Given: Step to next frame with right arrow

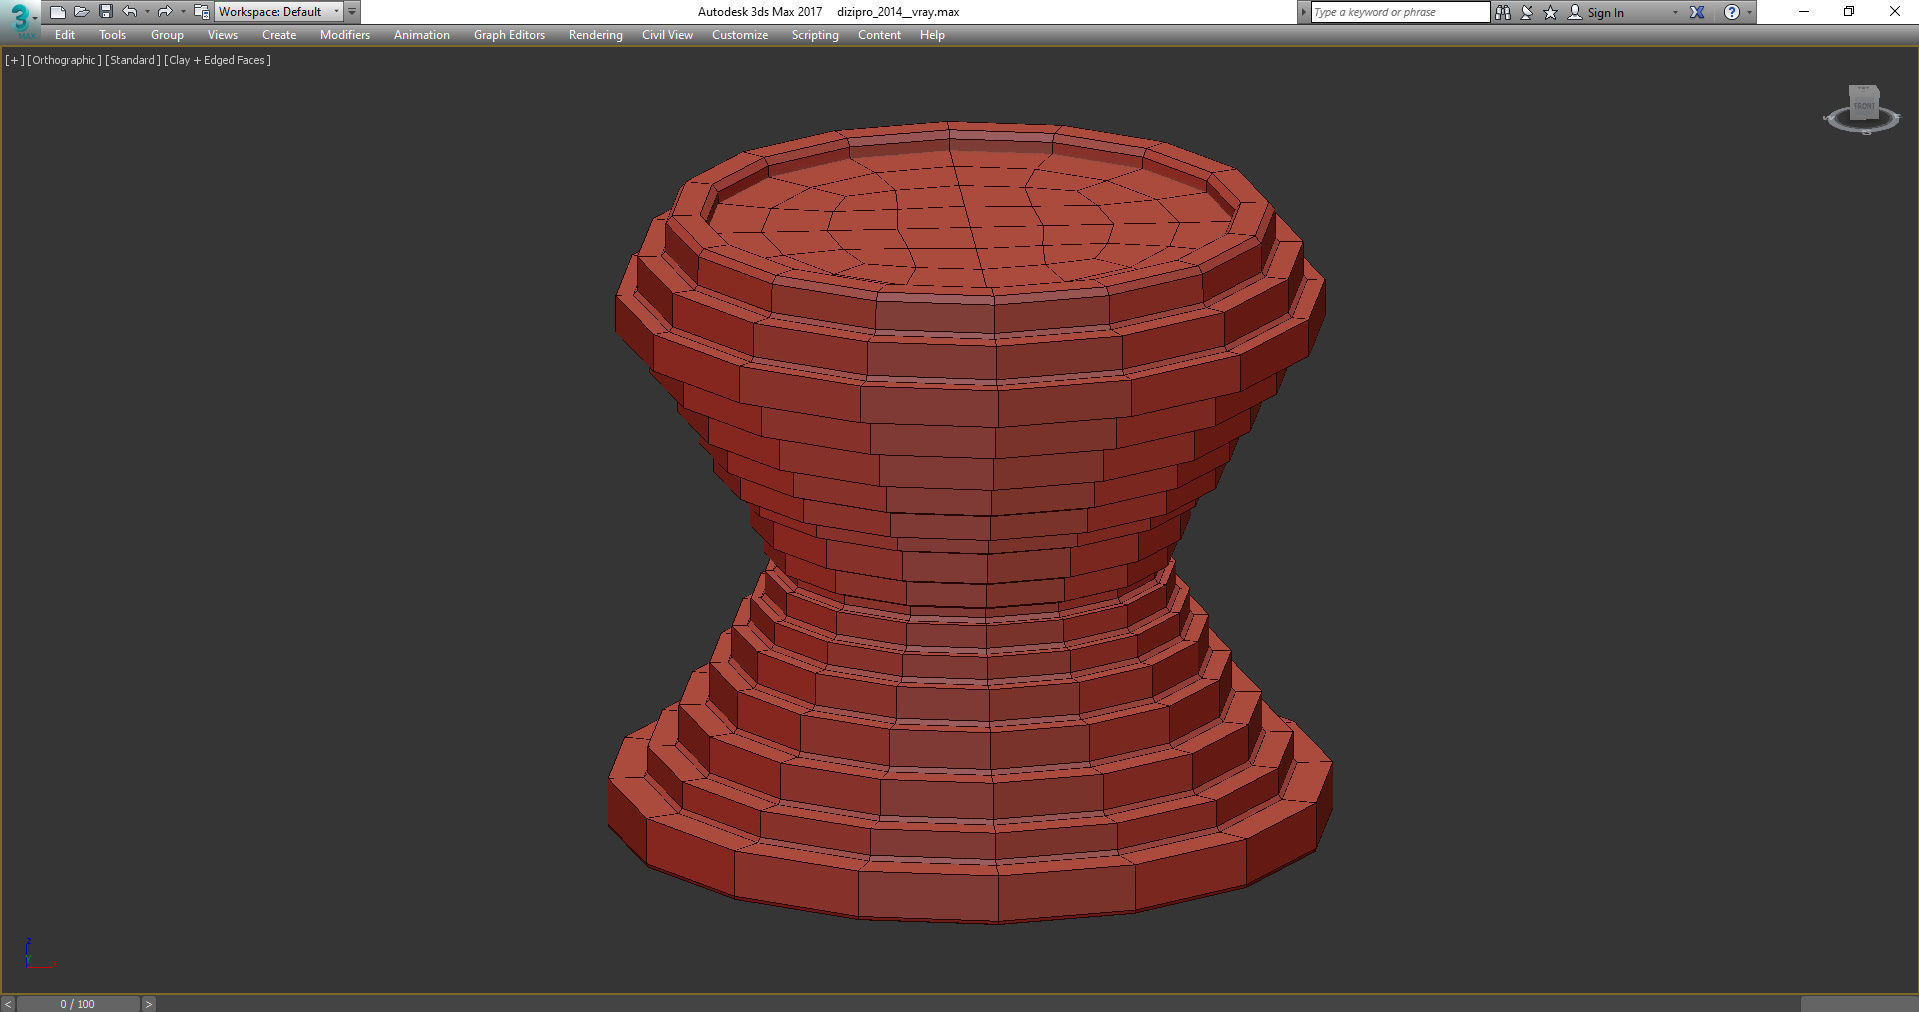Looking at the screenshot, I should point(148,1004).
